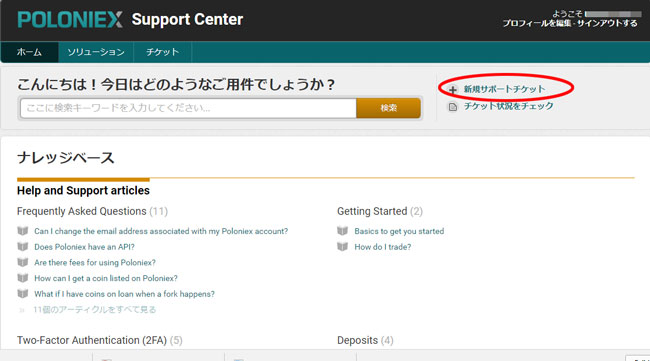
Task: Click book icon beside 'Basics to get you started'
Action: tap(342, 231)
